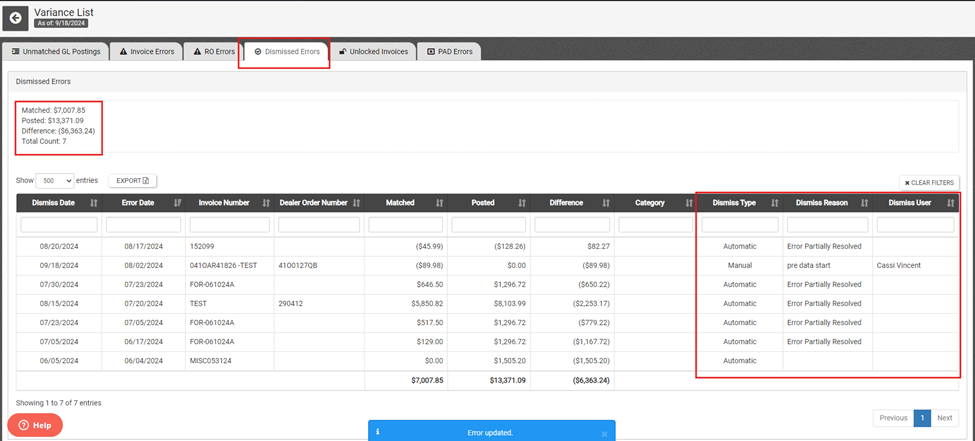Focus the Difference filter field
Viewport: 975px width, 441px height.
[572, 225]
